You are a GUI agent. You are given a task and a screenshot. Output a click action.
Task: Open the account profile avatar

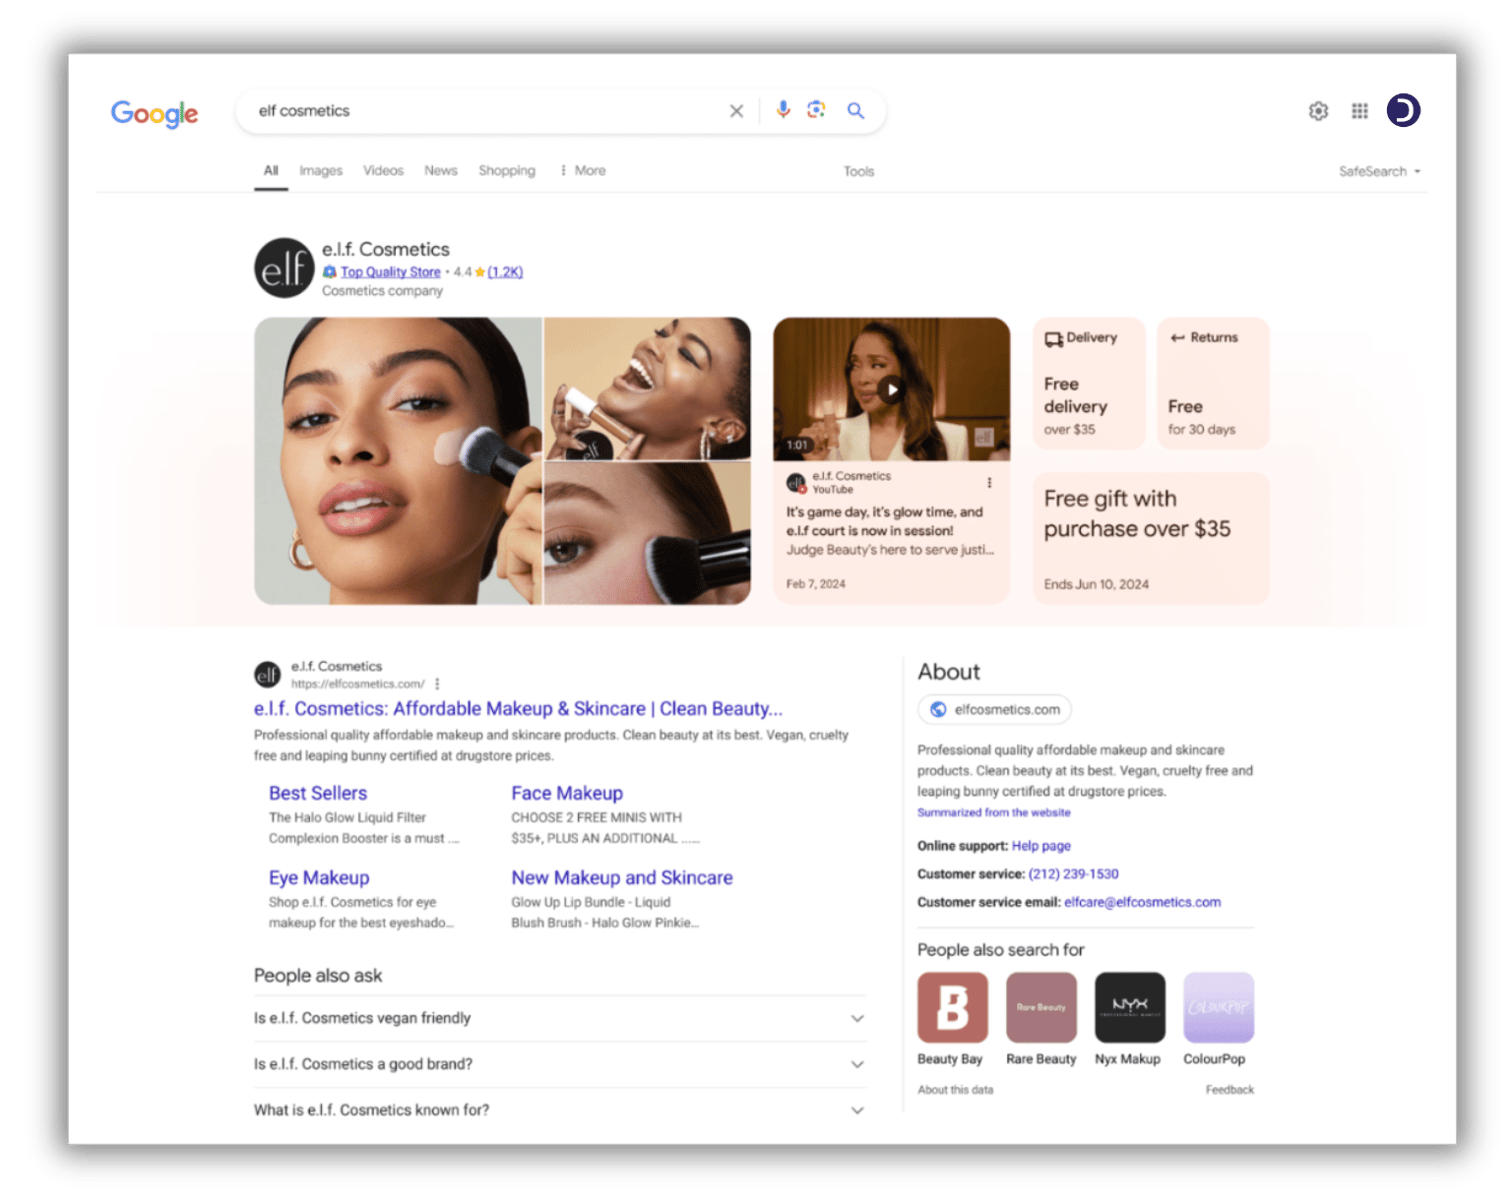point(1403,110)
